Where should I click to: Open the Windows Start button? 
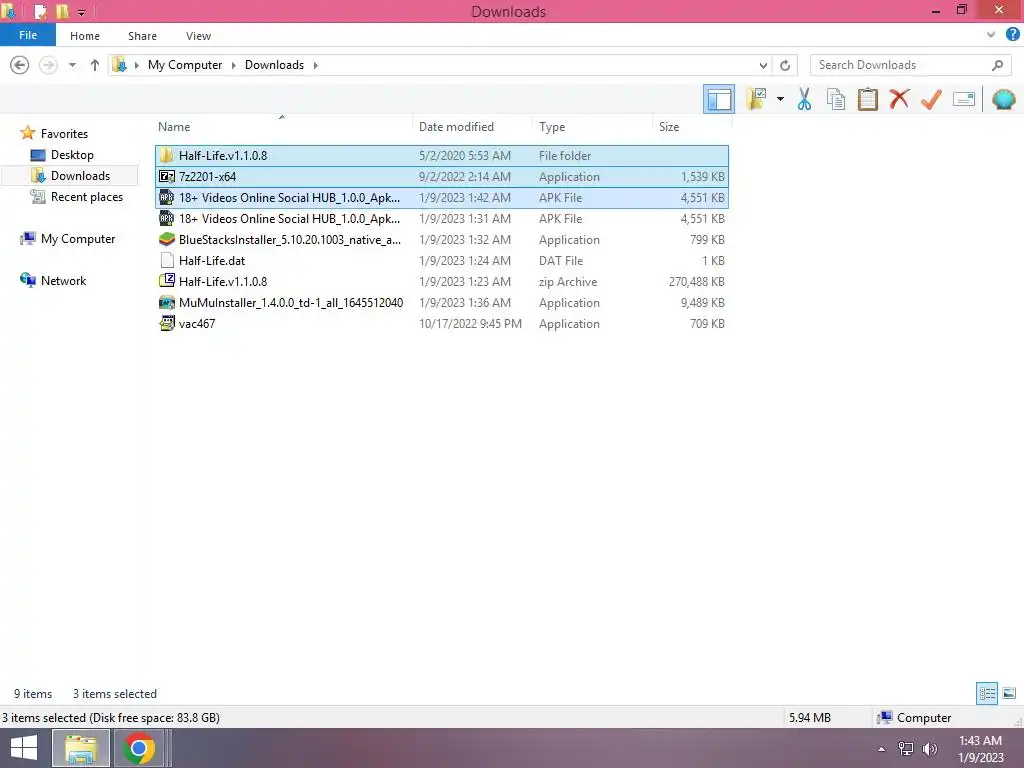pos(24,748)
